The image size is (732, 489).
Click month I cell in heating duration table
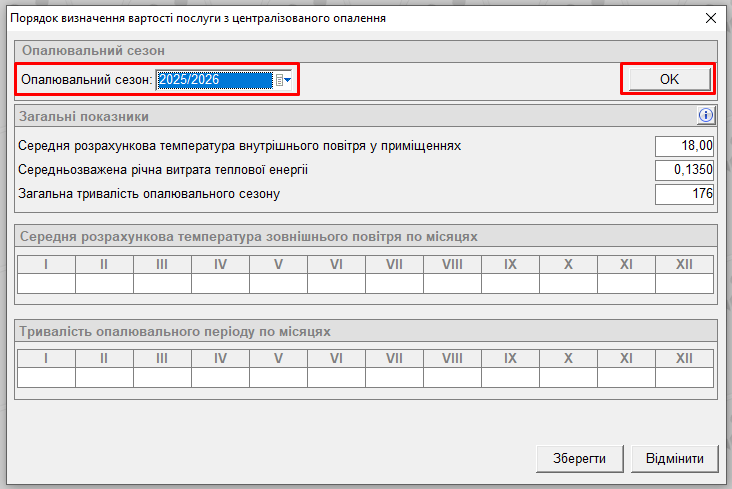46,377
